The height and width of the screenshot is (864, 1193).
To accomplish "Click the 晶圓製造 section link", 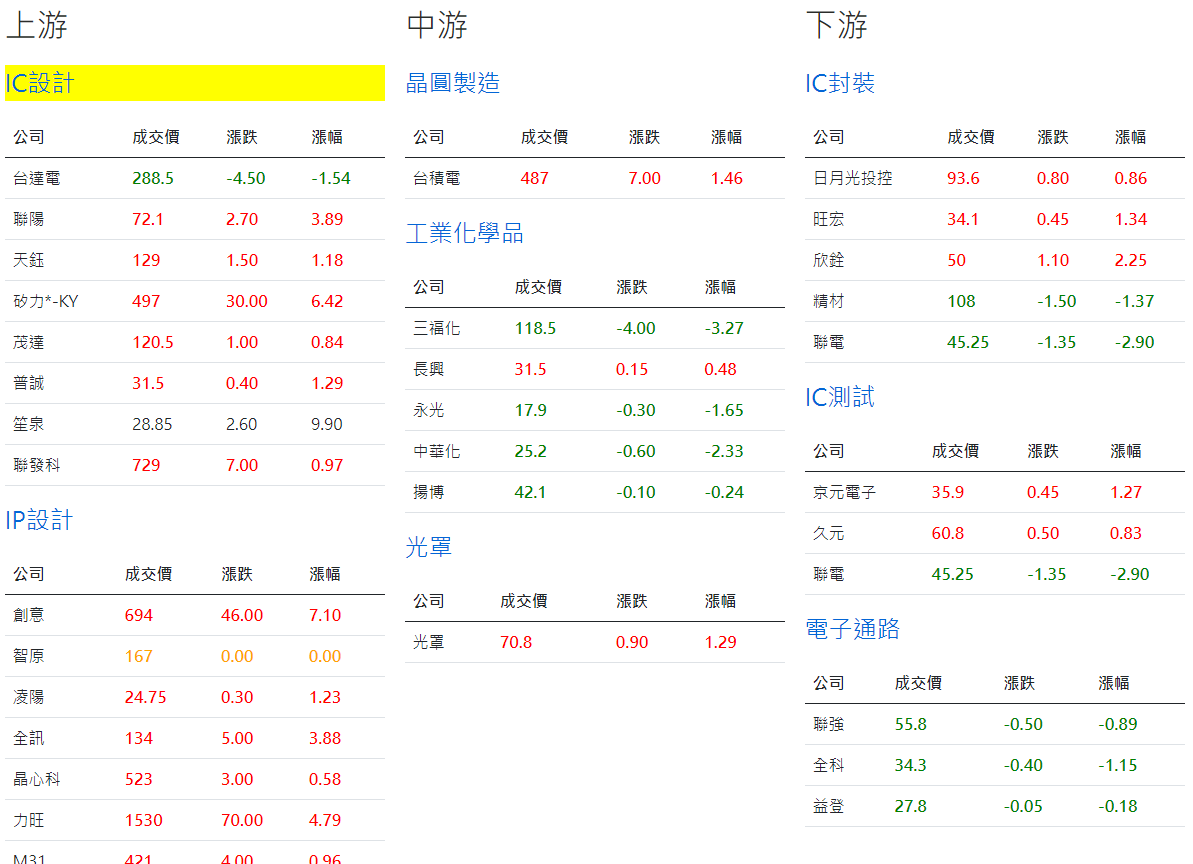I will 453,83.
